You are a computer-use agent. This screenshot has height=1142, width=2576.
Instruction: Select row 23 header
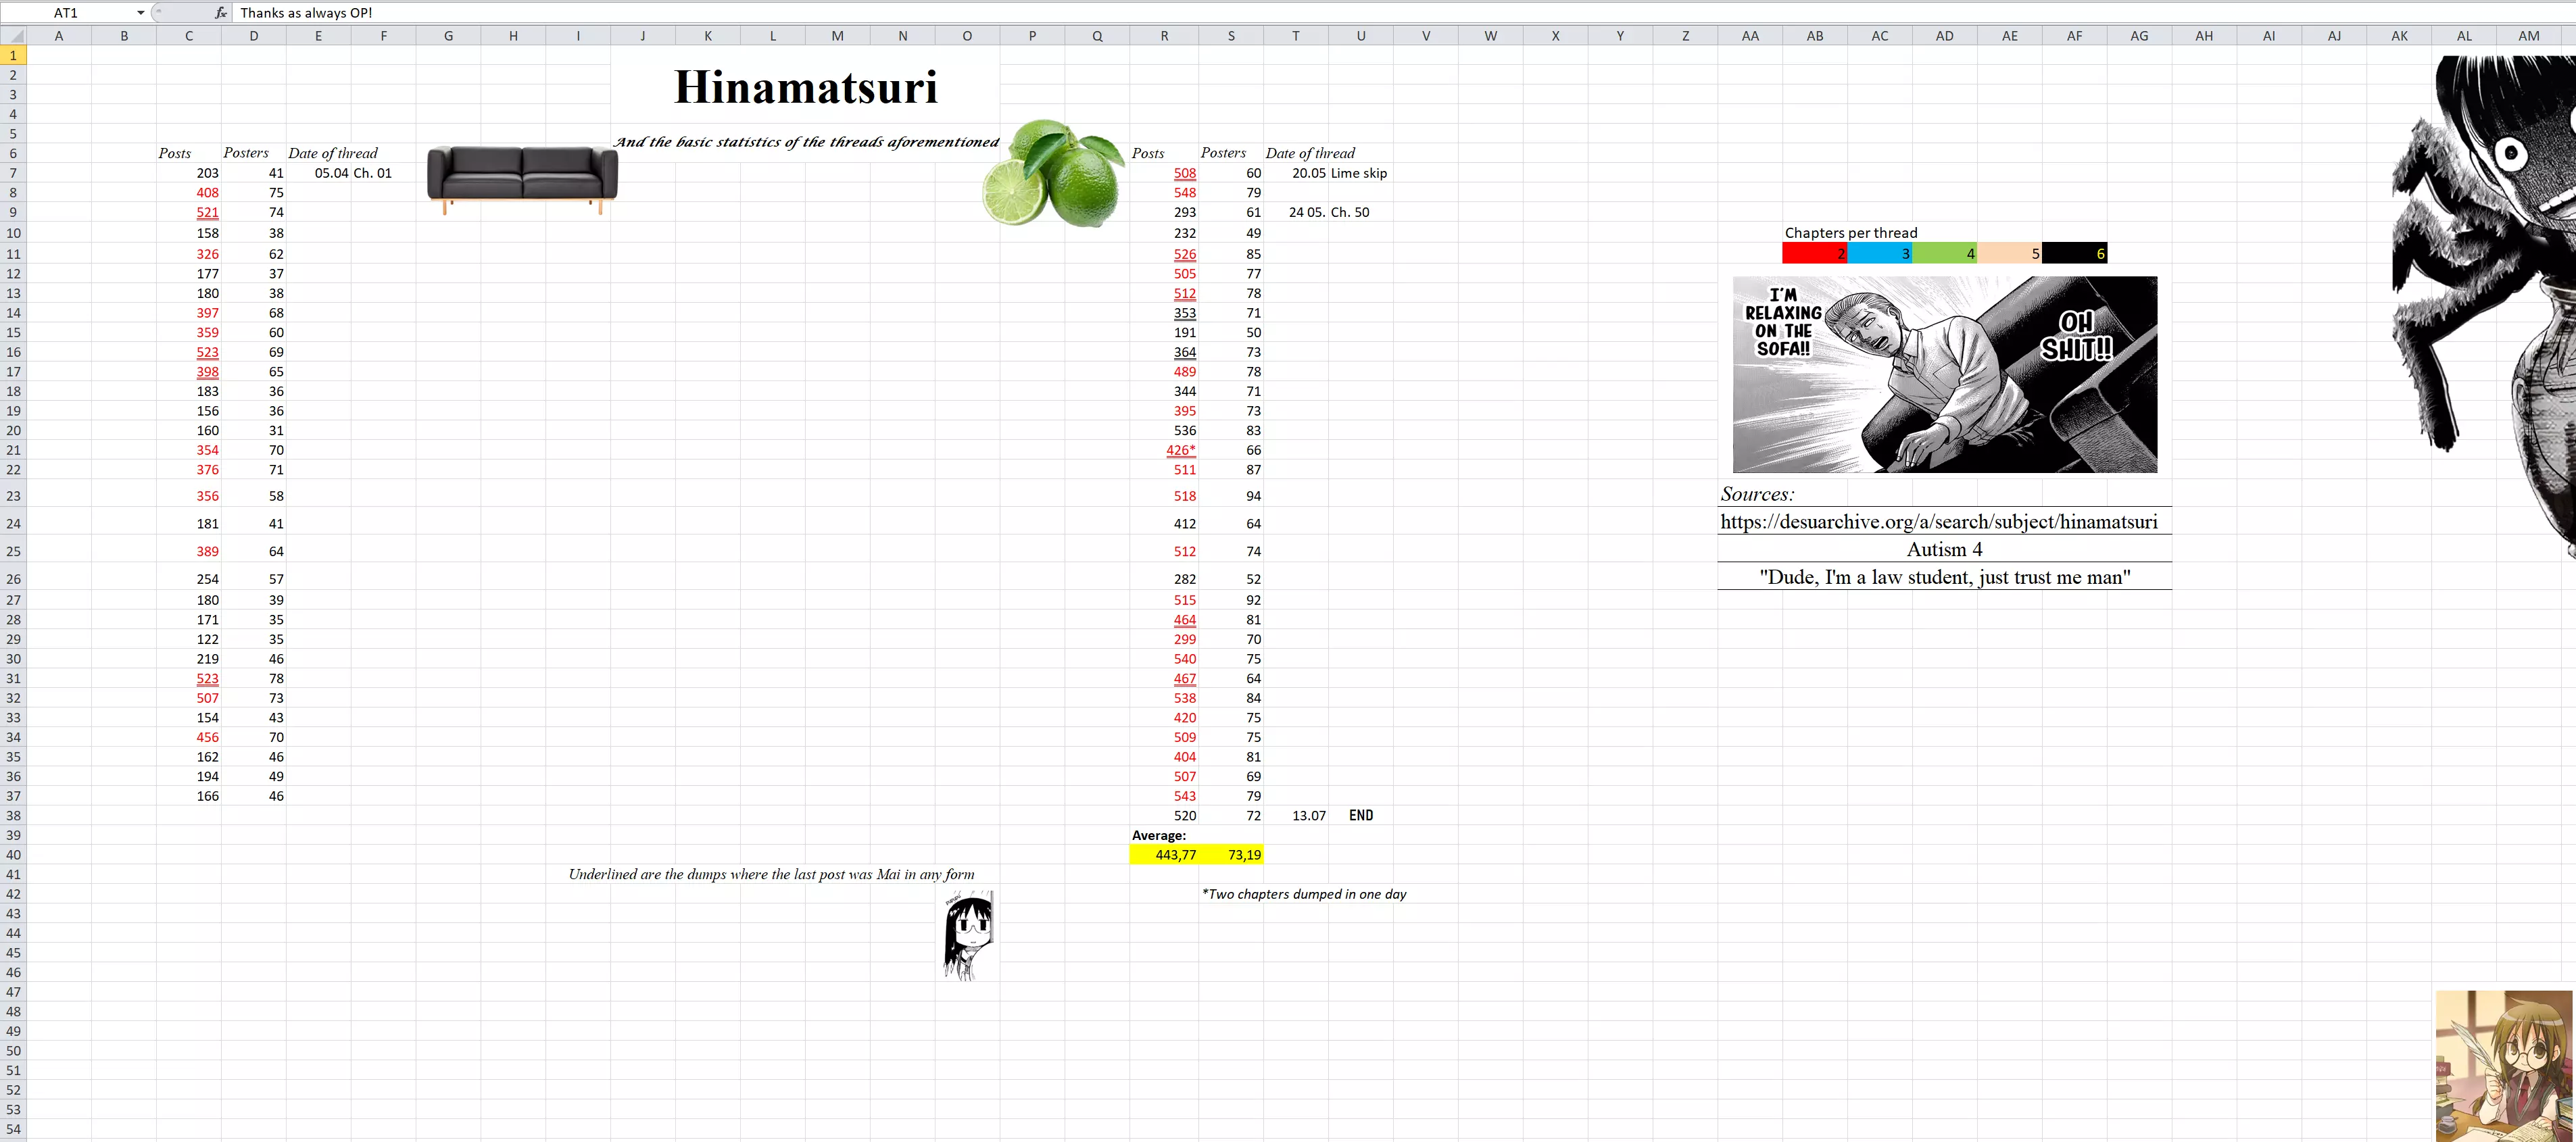13,496
